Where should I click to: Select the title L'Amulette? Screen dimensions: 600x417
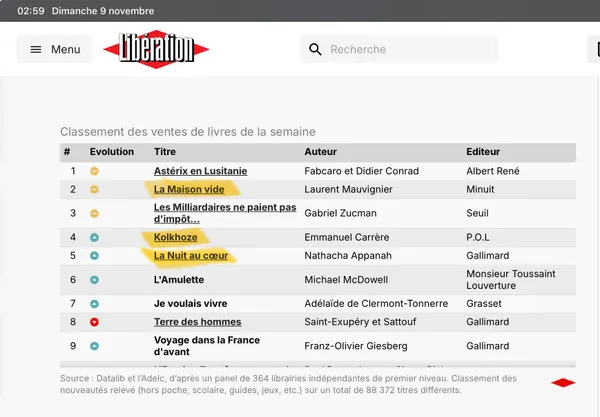click(x=179, y=280)
